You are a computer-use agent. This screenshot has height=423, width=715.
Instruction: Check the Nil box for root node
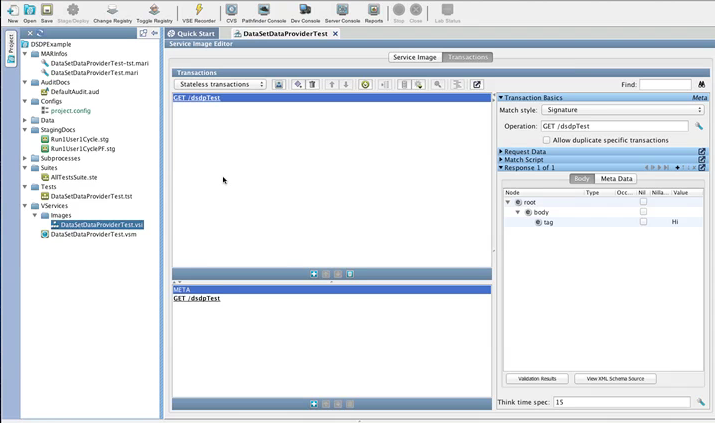tap(643, 202)
